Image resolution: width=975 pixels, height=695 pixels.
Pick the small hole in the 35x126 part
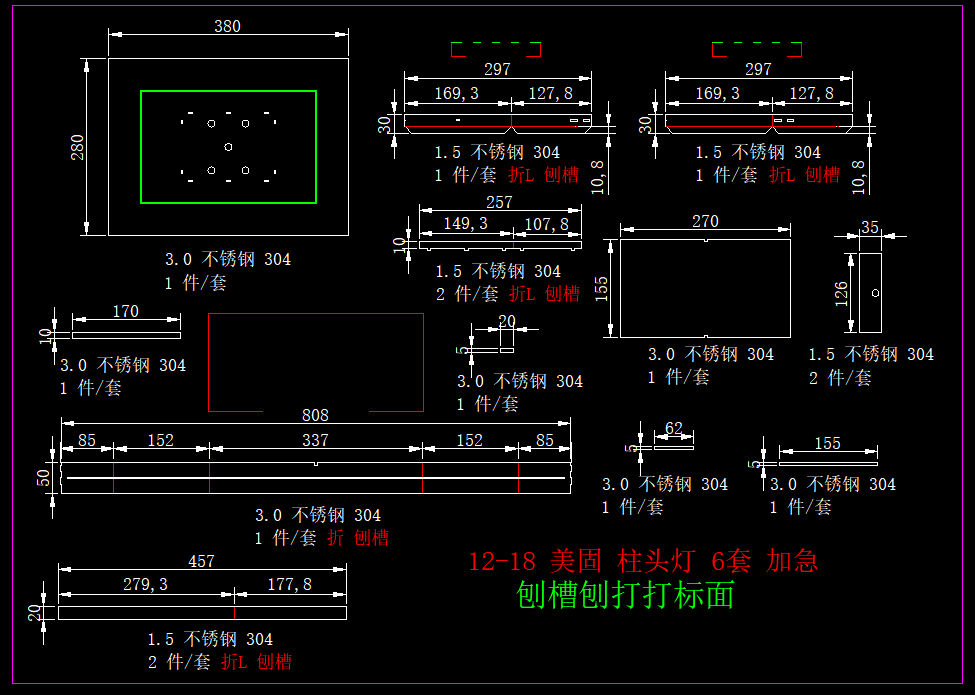pos(875,293)
